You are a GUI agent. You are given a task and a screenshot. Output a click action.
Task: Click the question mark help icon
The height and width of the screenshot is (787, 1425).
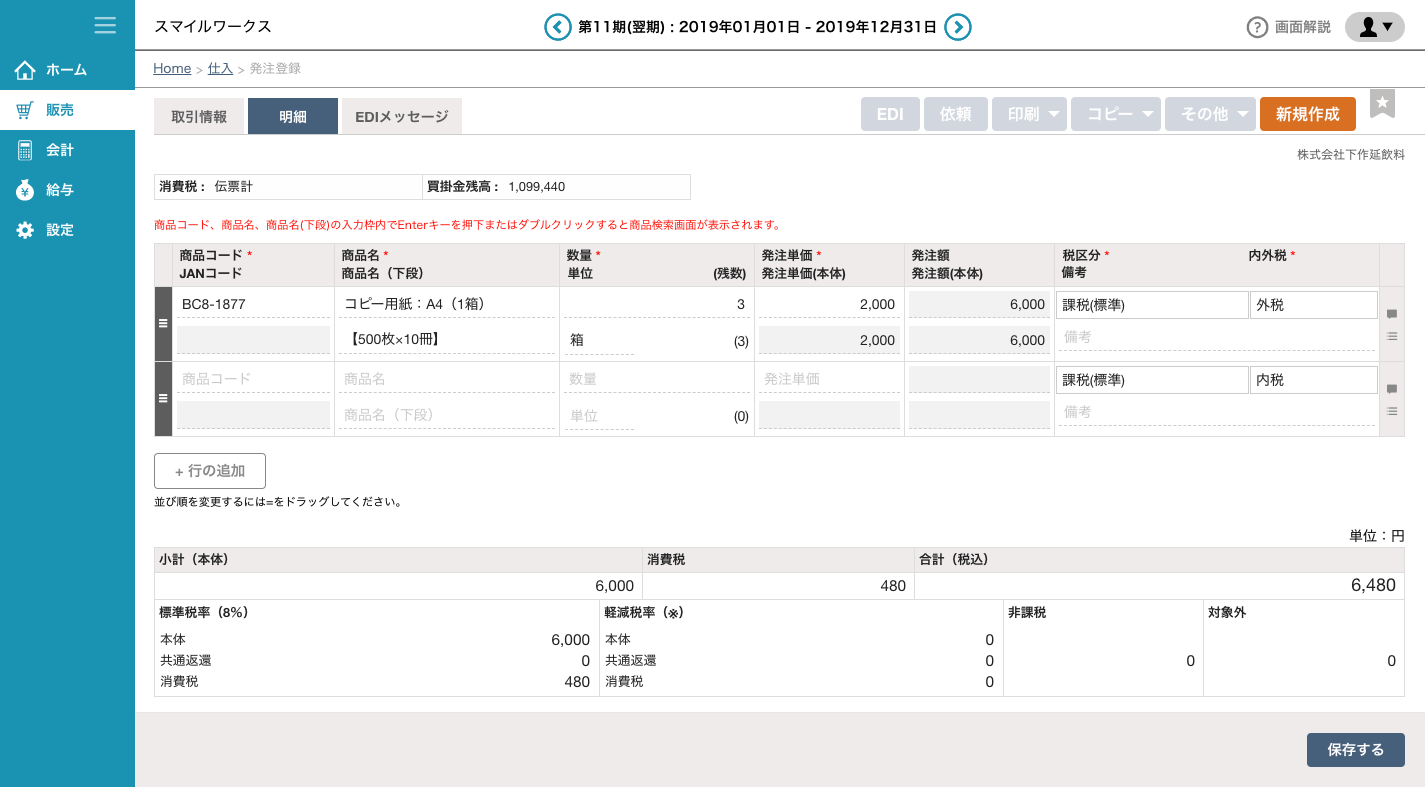pos(1257,27)
